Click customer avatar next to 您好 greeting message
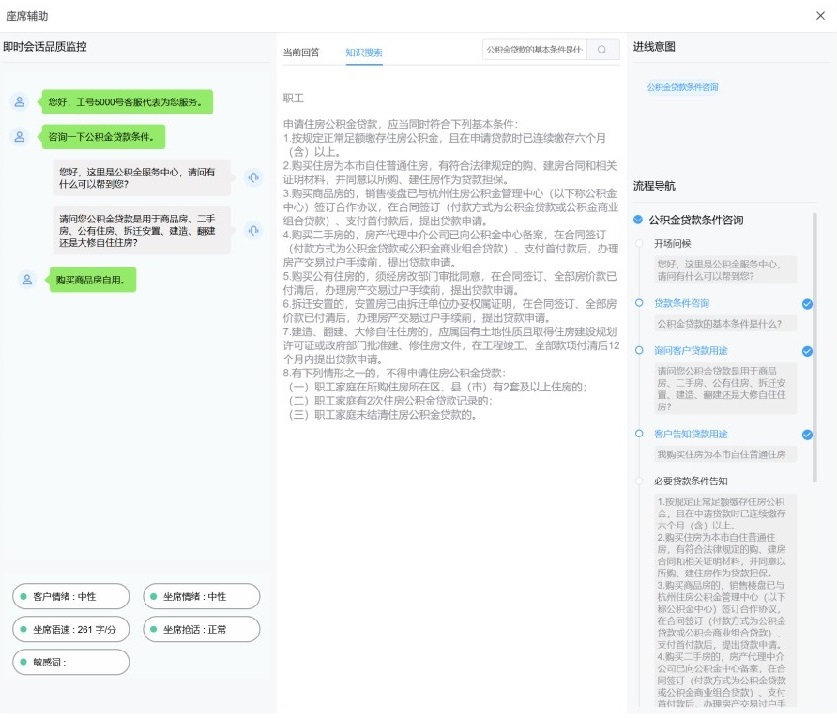Screen dimensions: 837x718 (19, 102)
